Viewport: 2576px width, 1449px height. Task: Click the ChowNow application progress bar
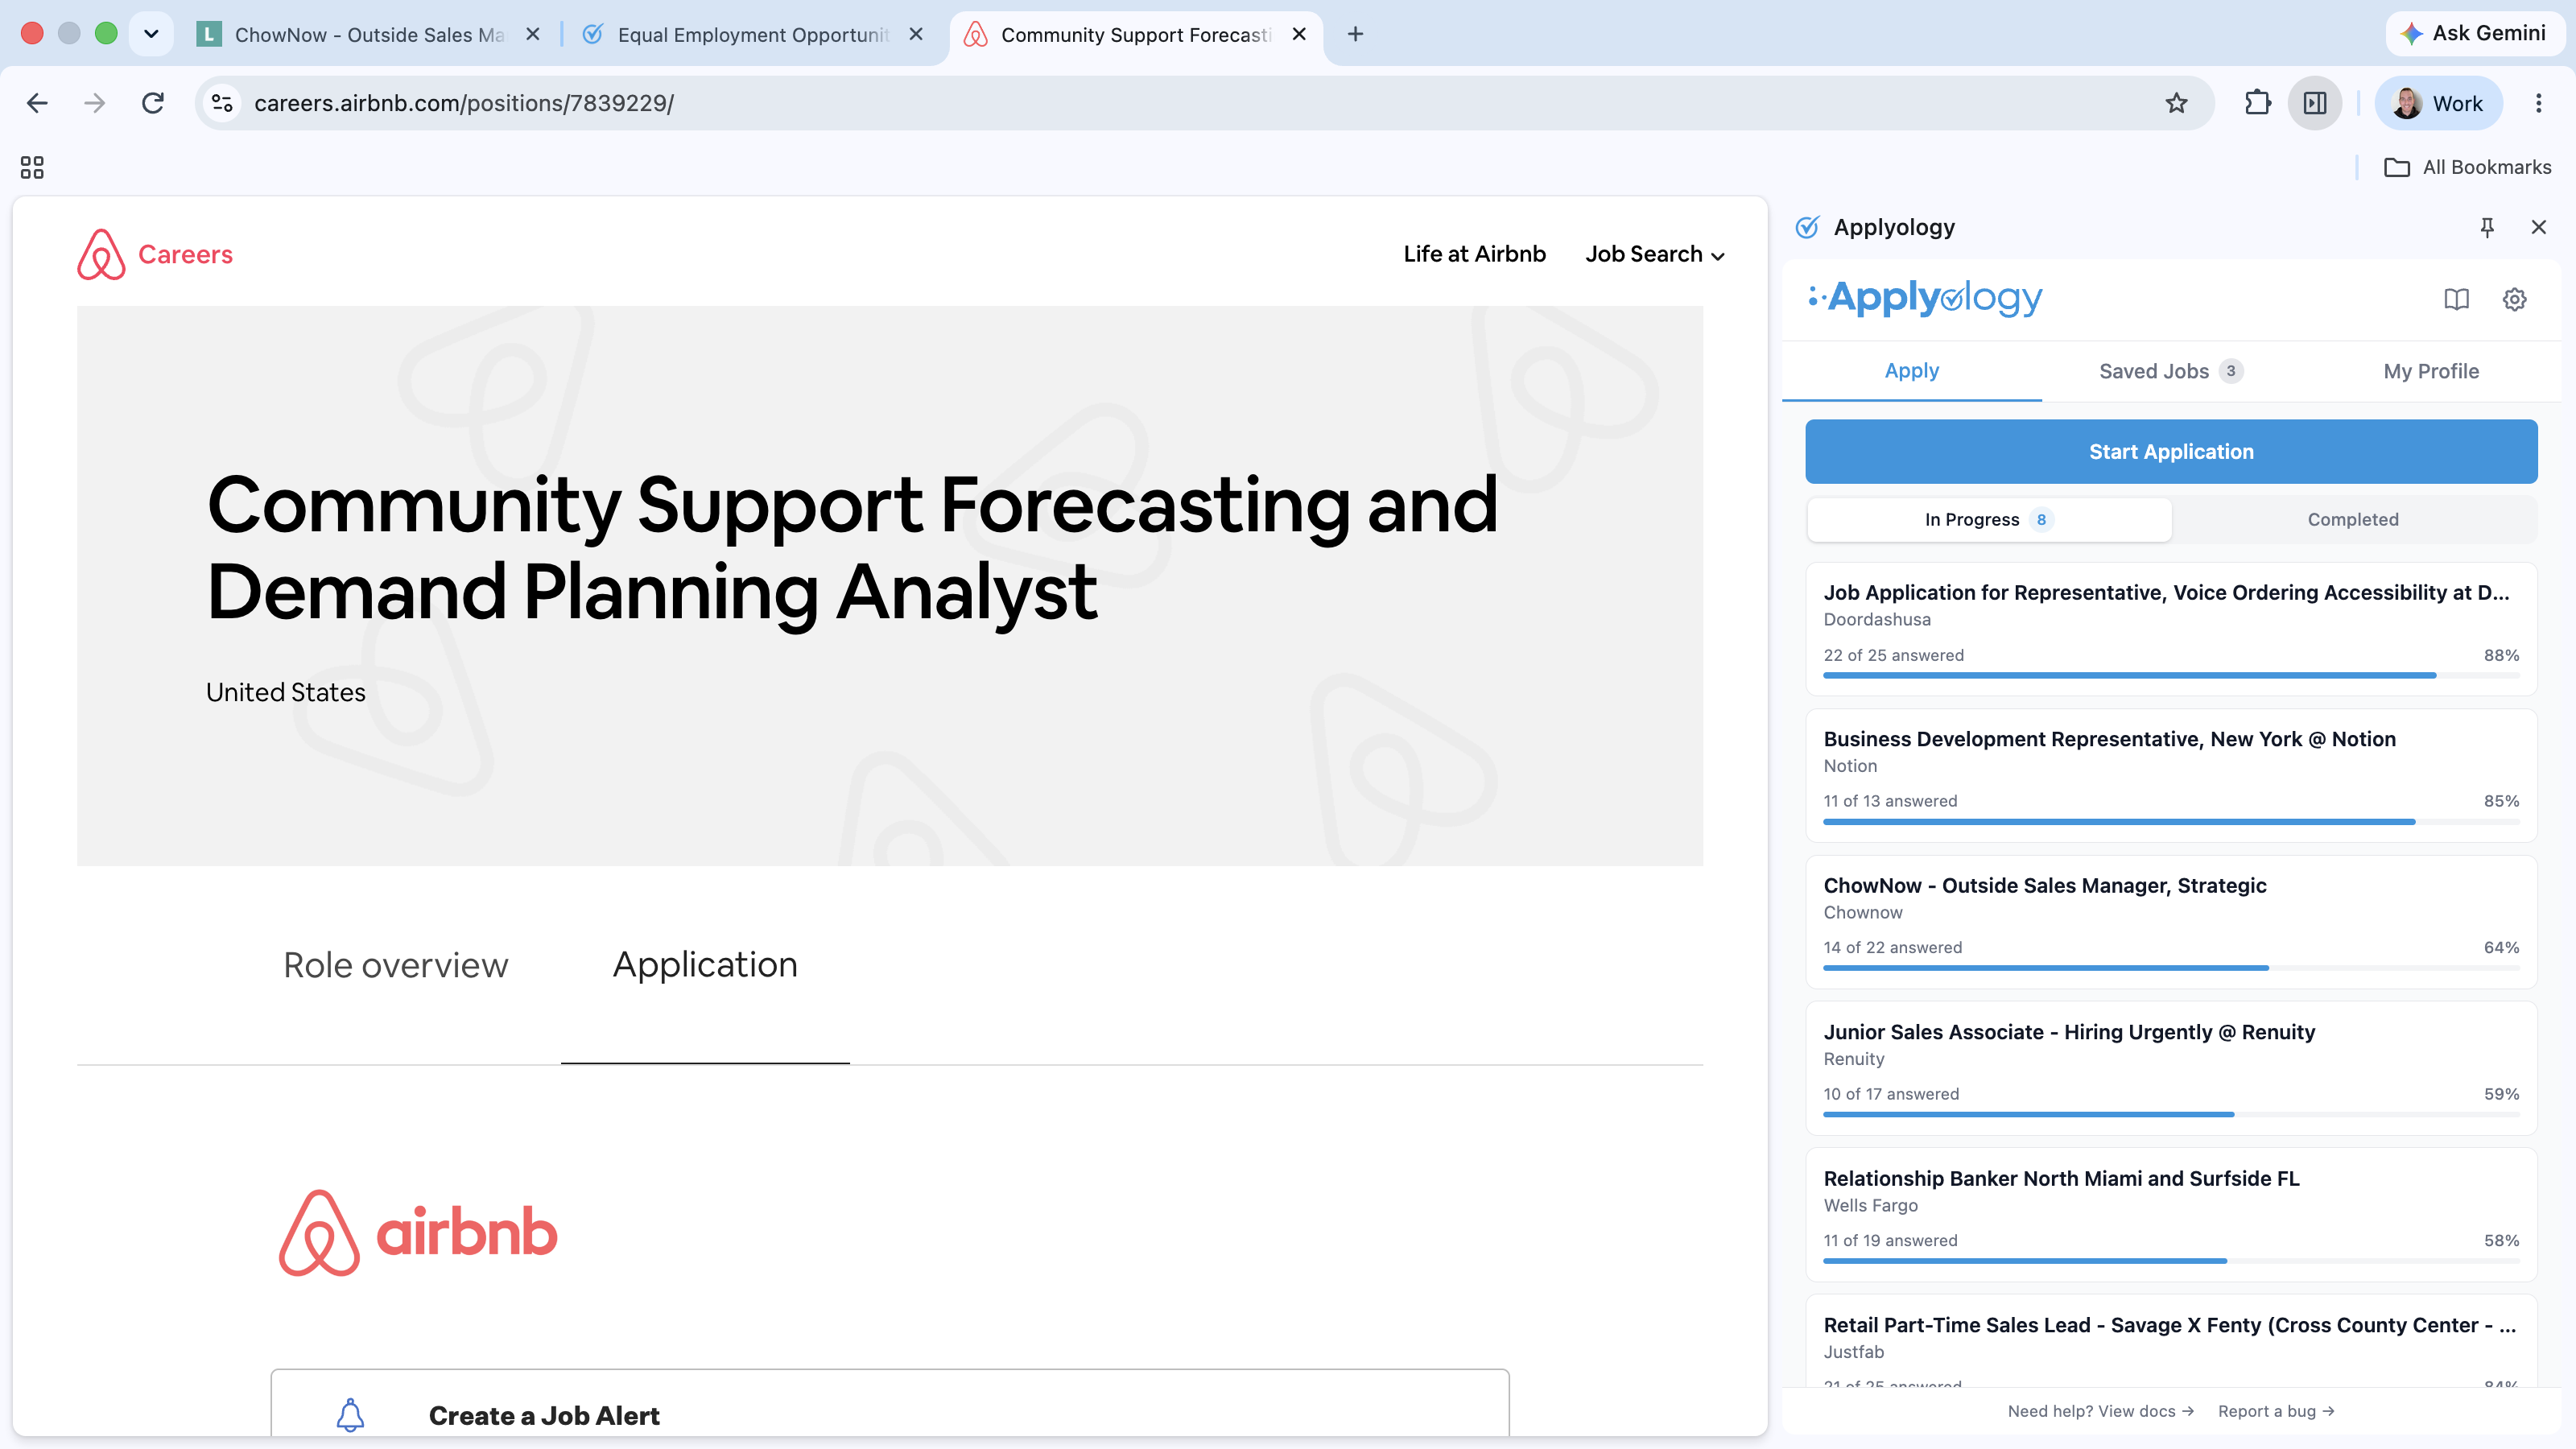(2170, 968)
